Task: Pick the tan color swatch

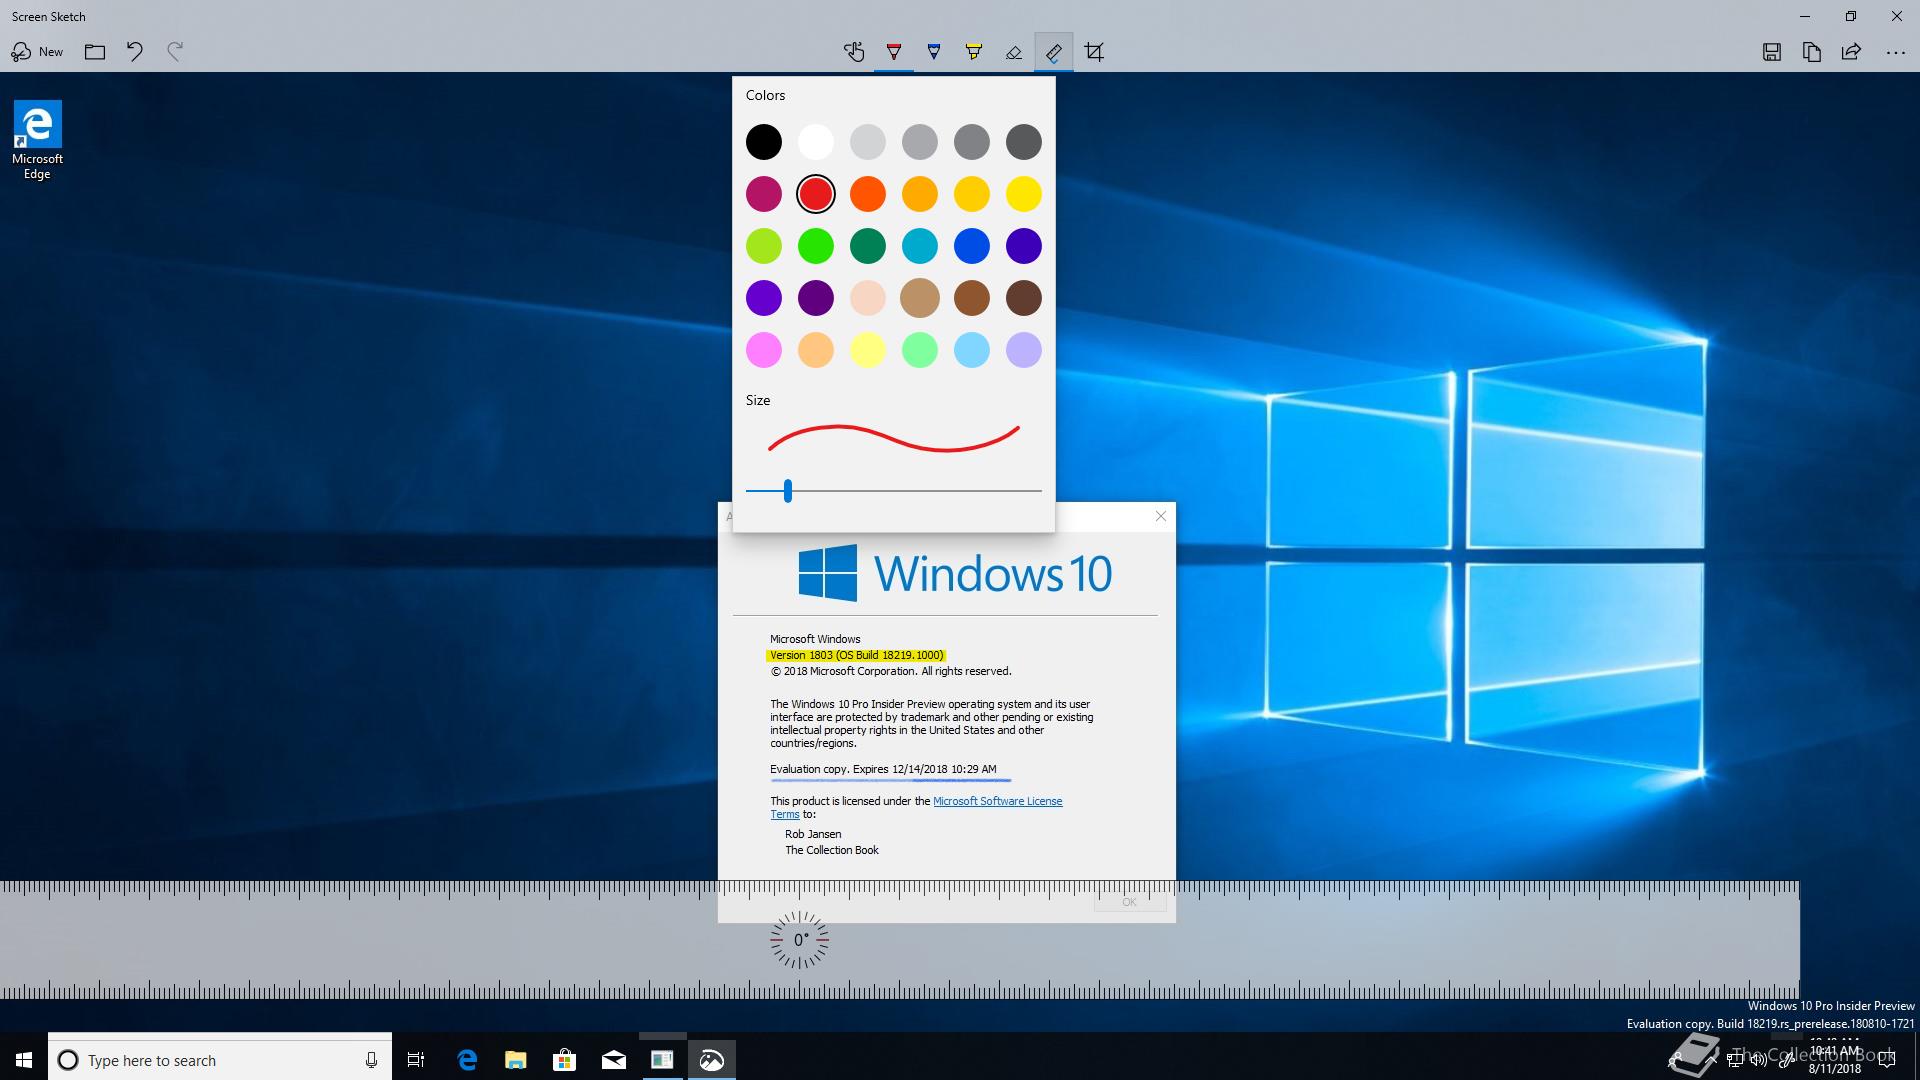Action: click(920, 298)
